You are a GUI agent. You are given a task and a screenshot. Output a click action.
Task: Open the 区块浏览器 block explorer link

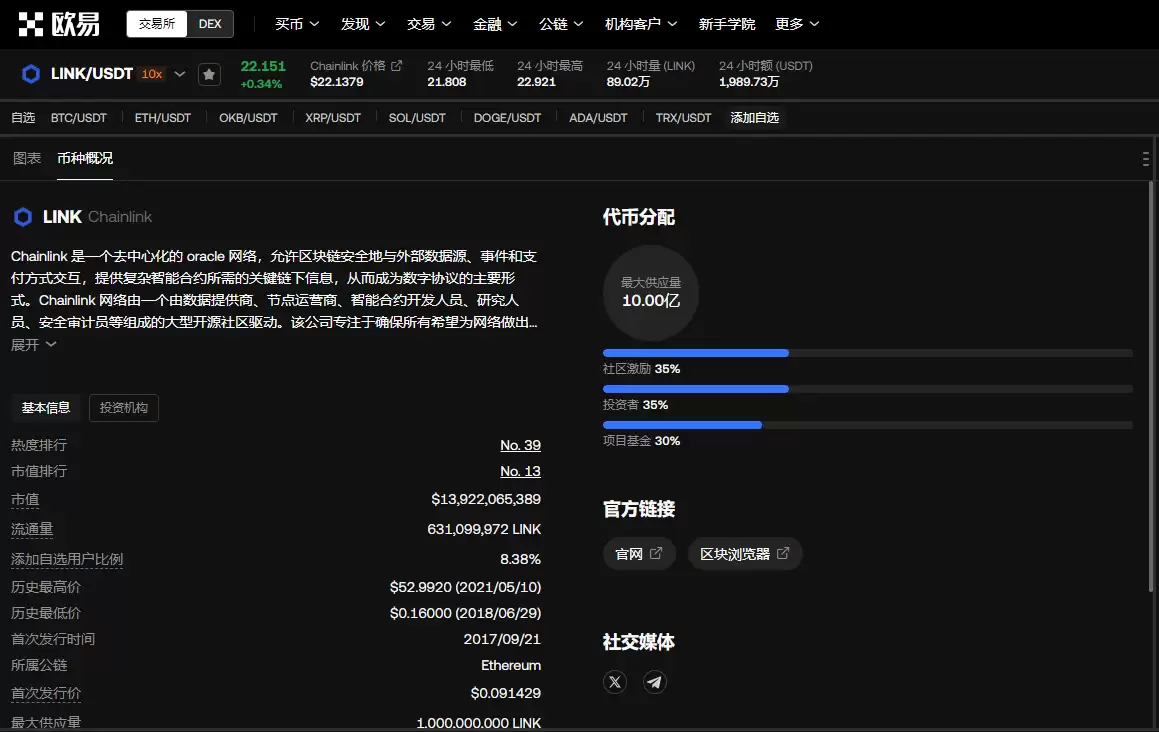coord(745,554)
